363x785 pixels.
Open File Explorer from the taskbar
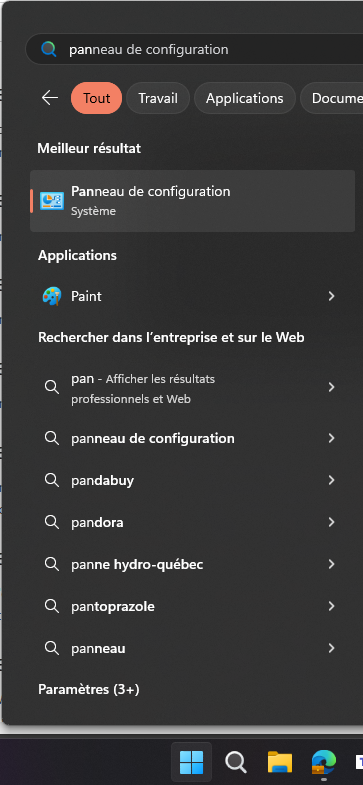click(280, 762)
